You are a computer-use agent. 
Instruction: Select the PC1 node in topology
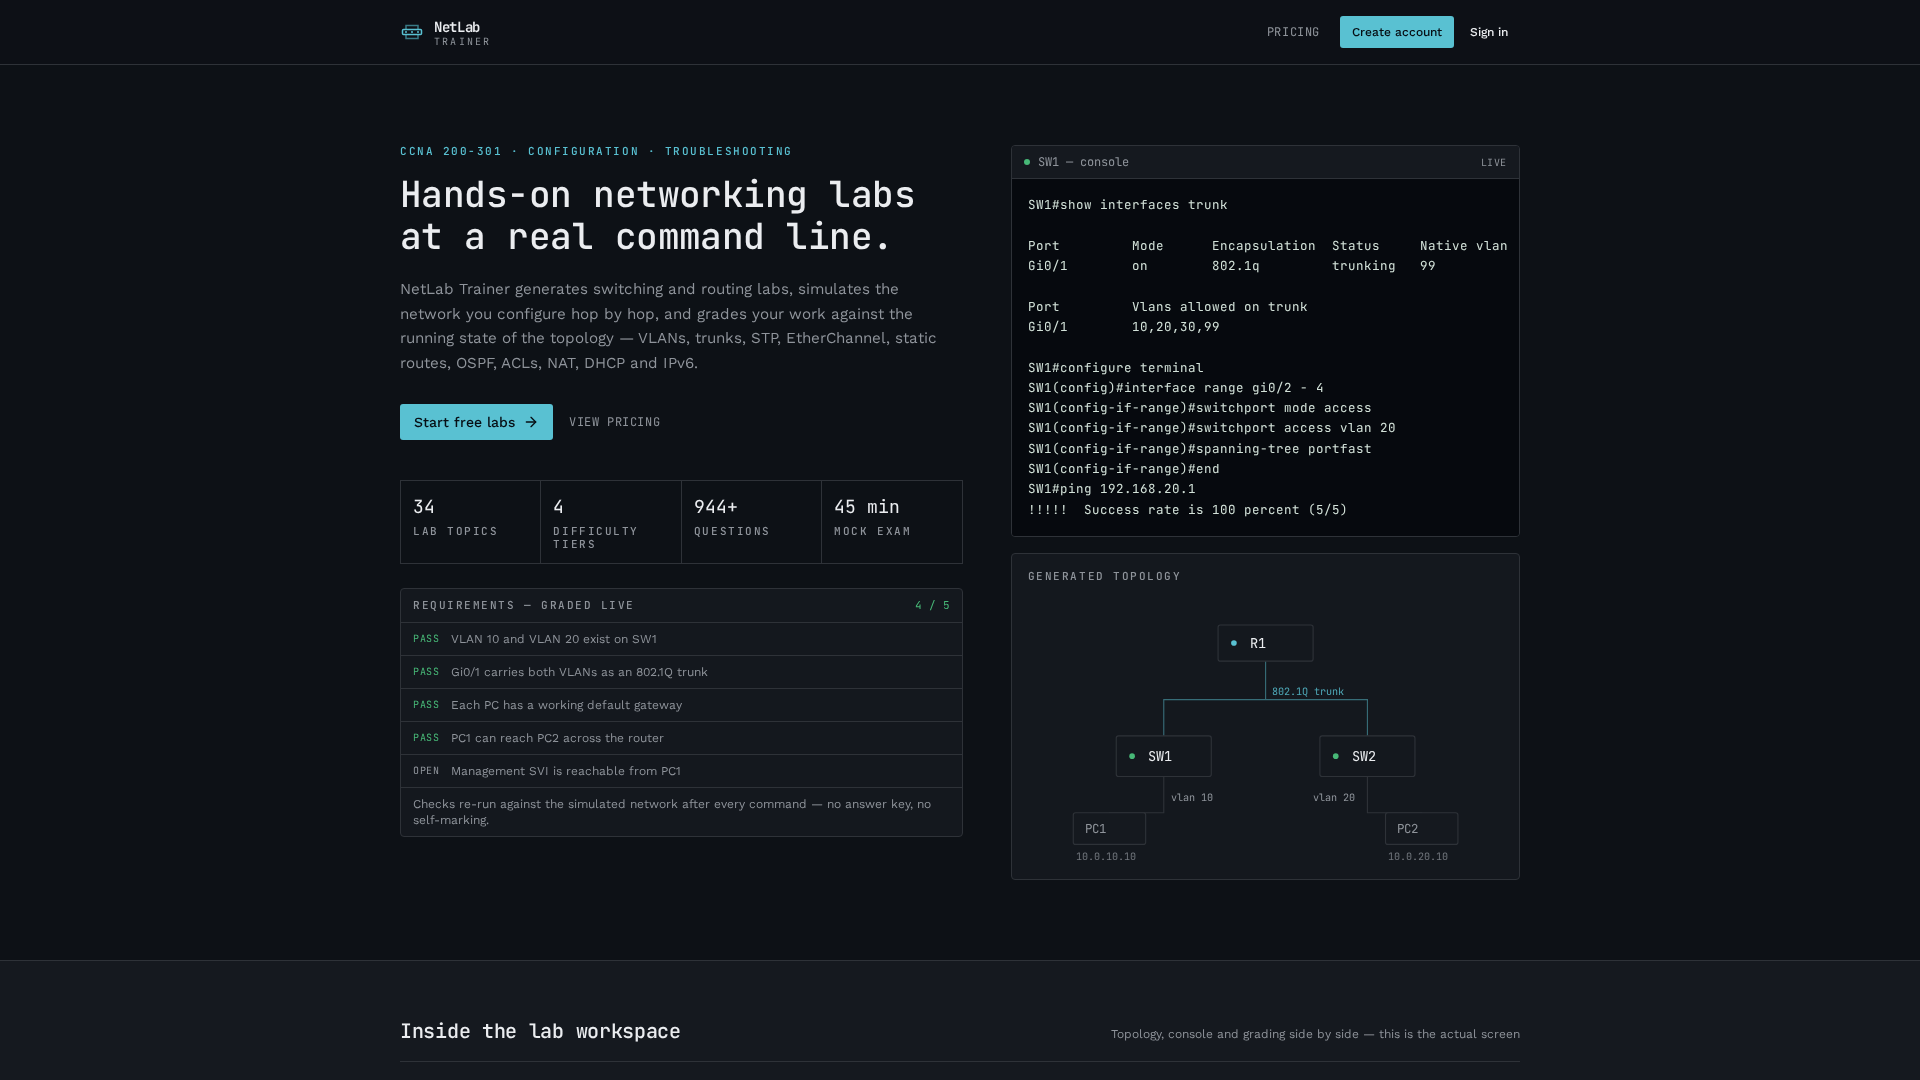point(1109,829)
